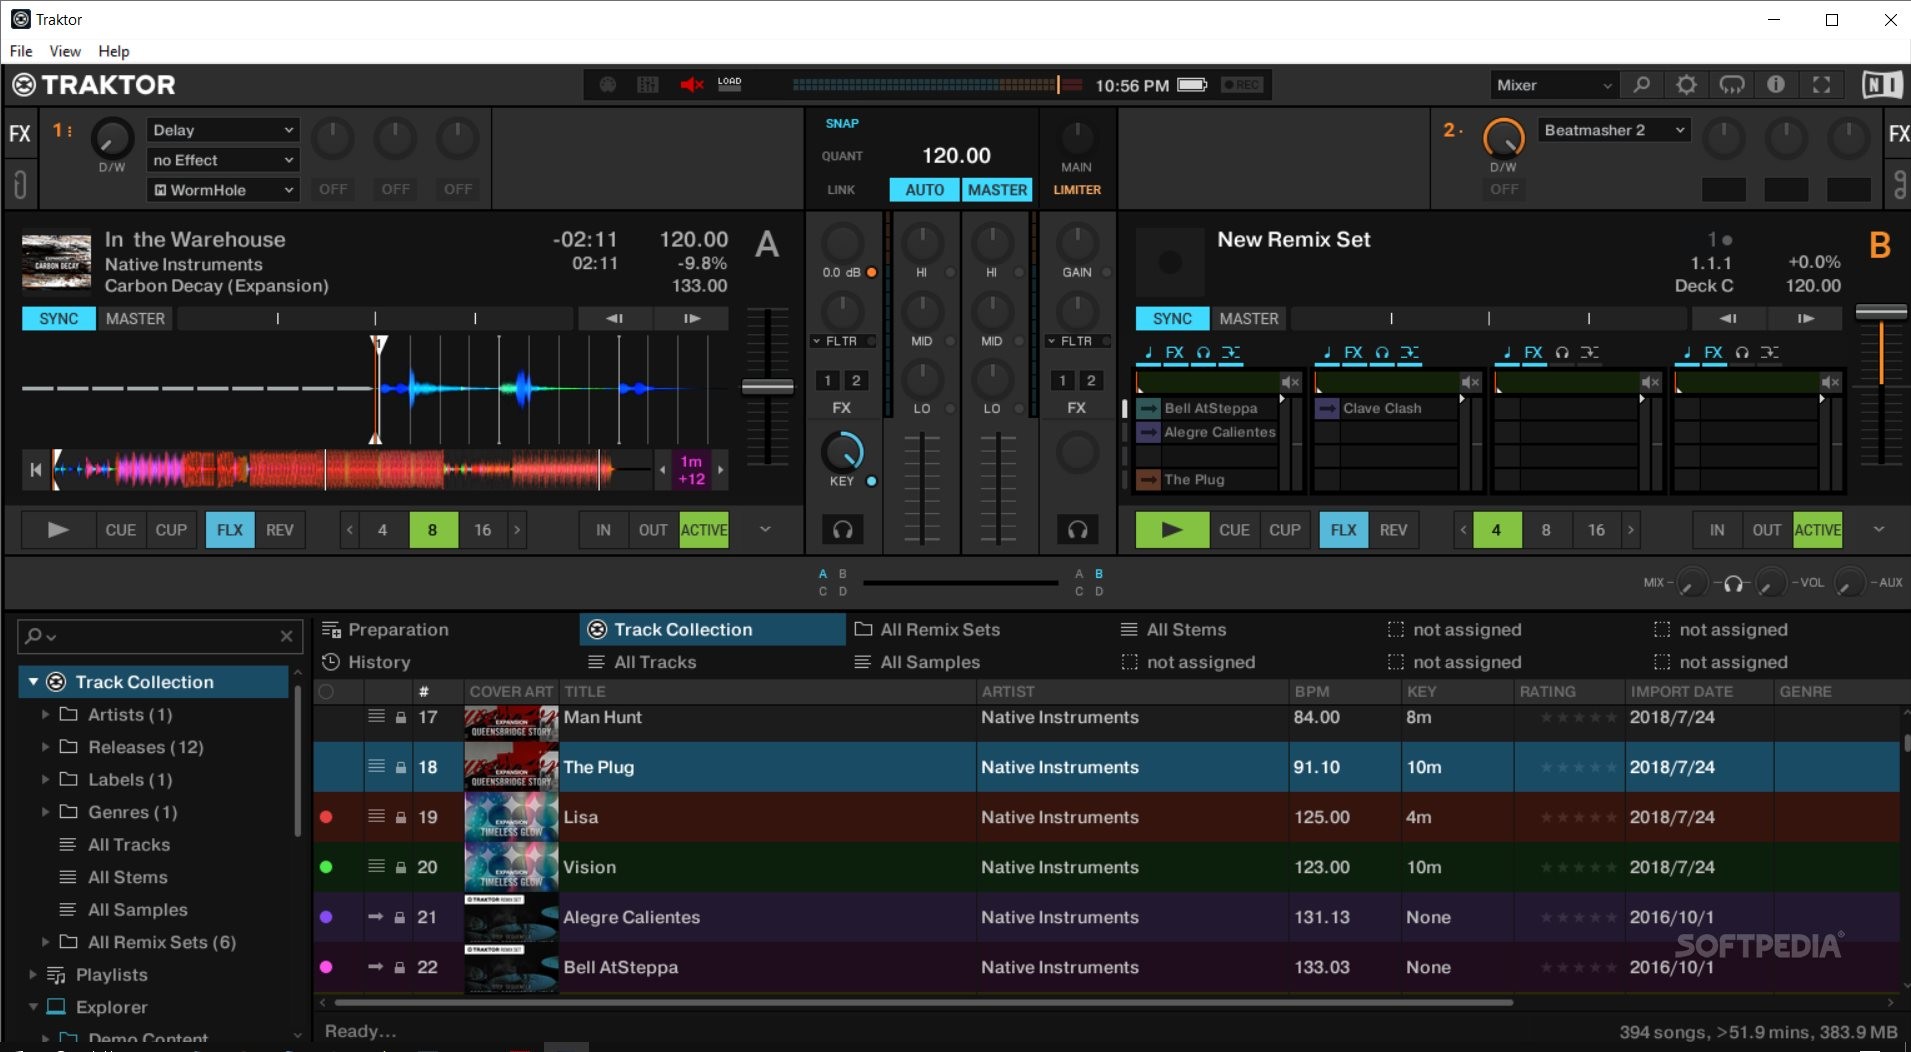
Task: Toggle Deck A SYNC
Action: 59,318
